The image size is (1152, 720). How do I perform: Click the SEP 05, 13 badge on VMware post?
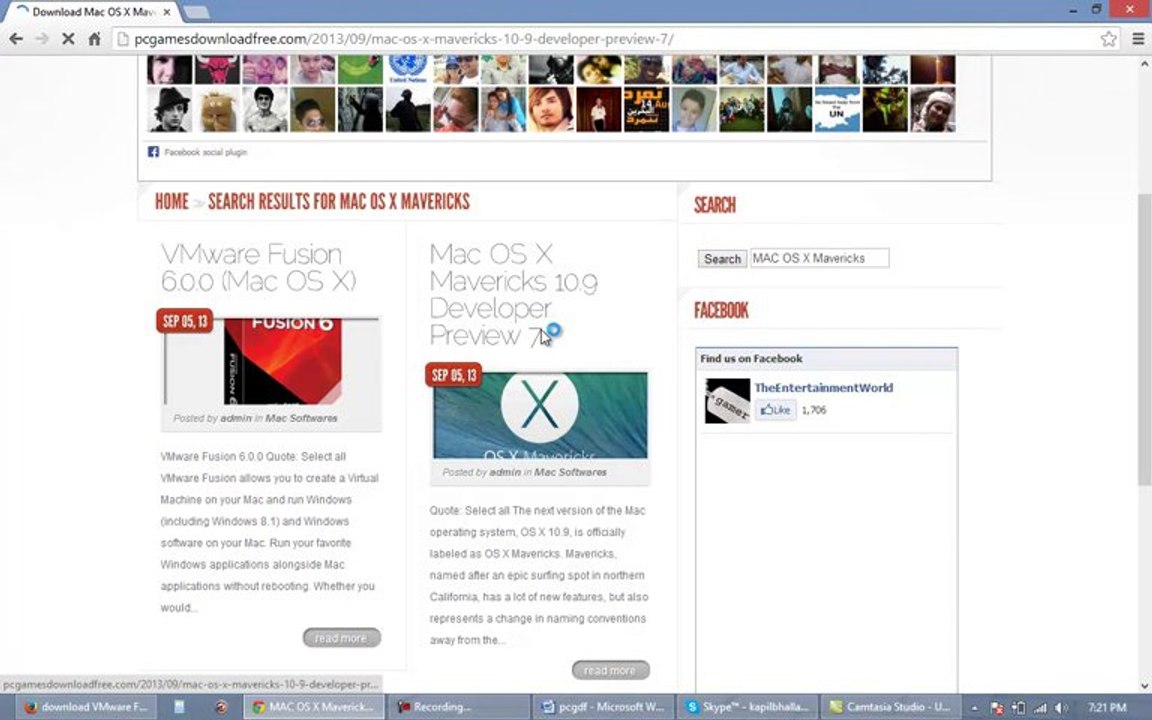point(185,321)
